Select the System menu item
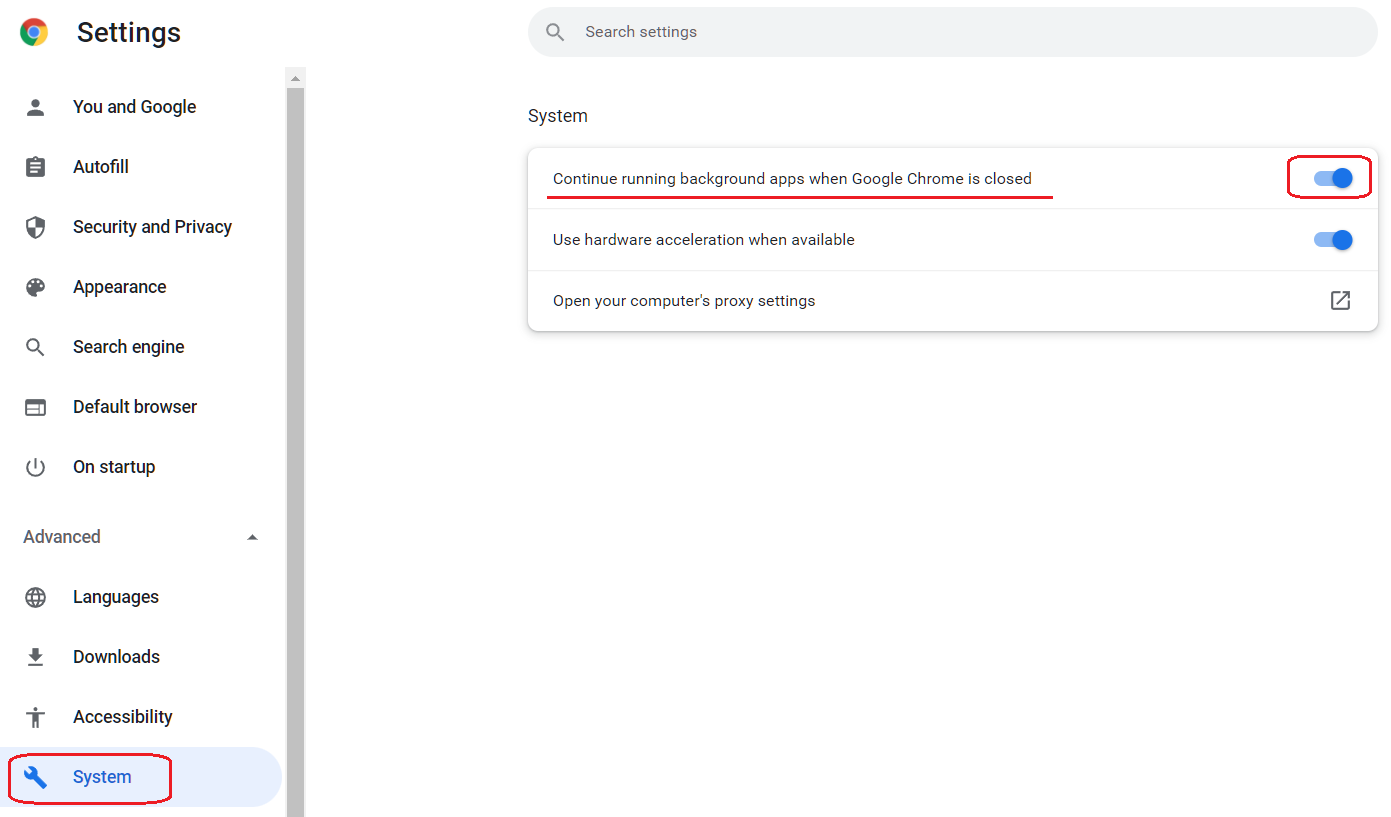This screenshot has width=1391, height=817. point(141,777)
